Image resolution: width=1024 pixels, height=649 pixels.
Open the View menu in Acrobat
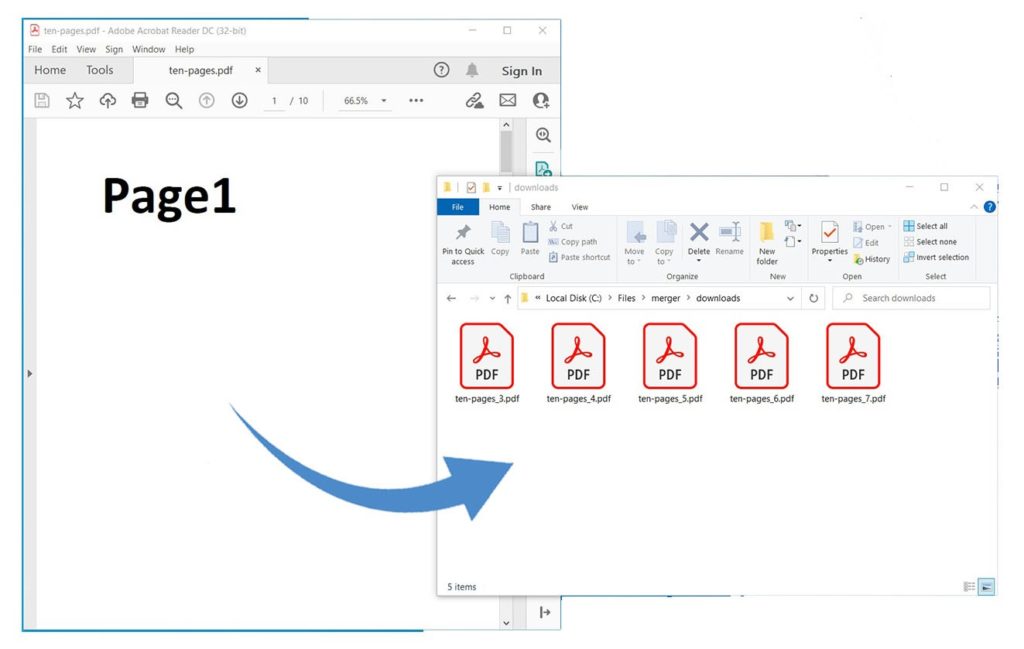[85, 49]
